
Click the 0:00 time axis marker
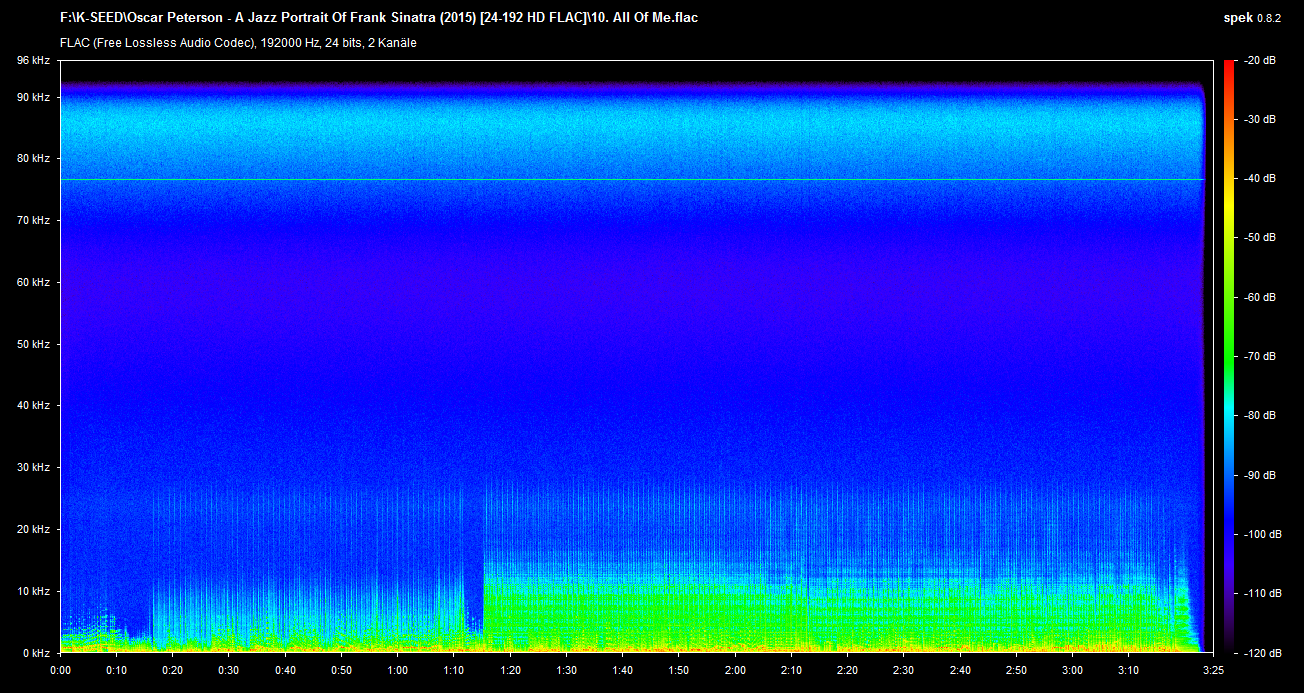[x=60, y=670]
